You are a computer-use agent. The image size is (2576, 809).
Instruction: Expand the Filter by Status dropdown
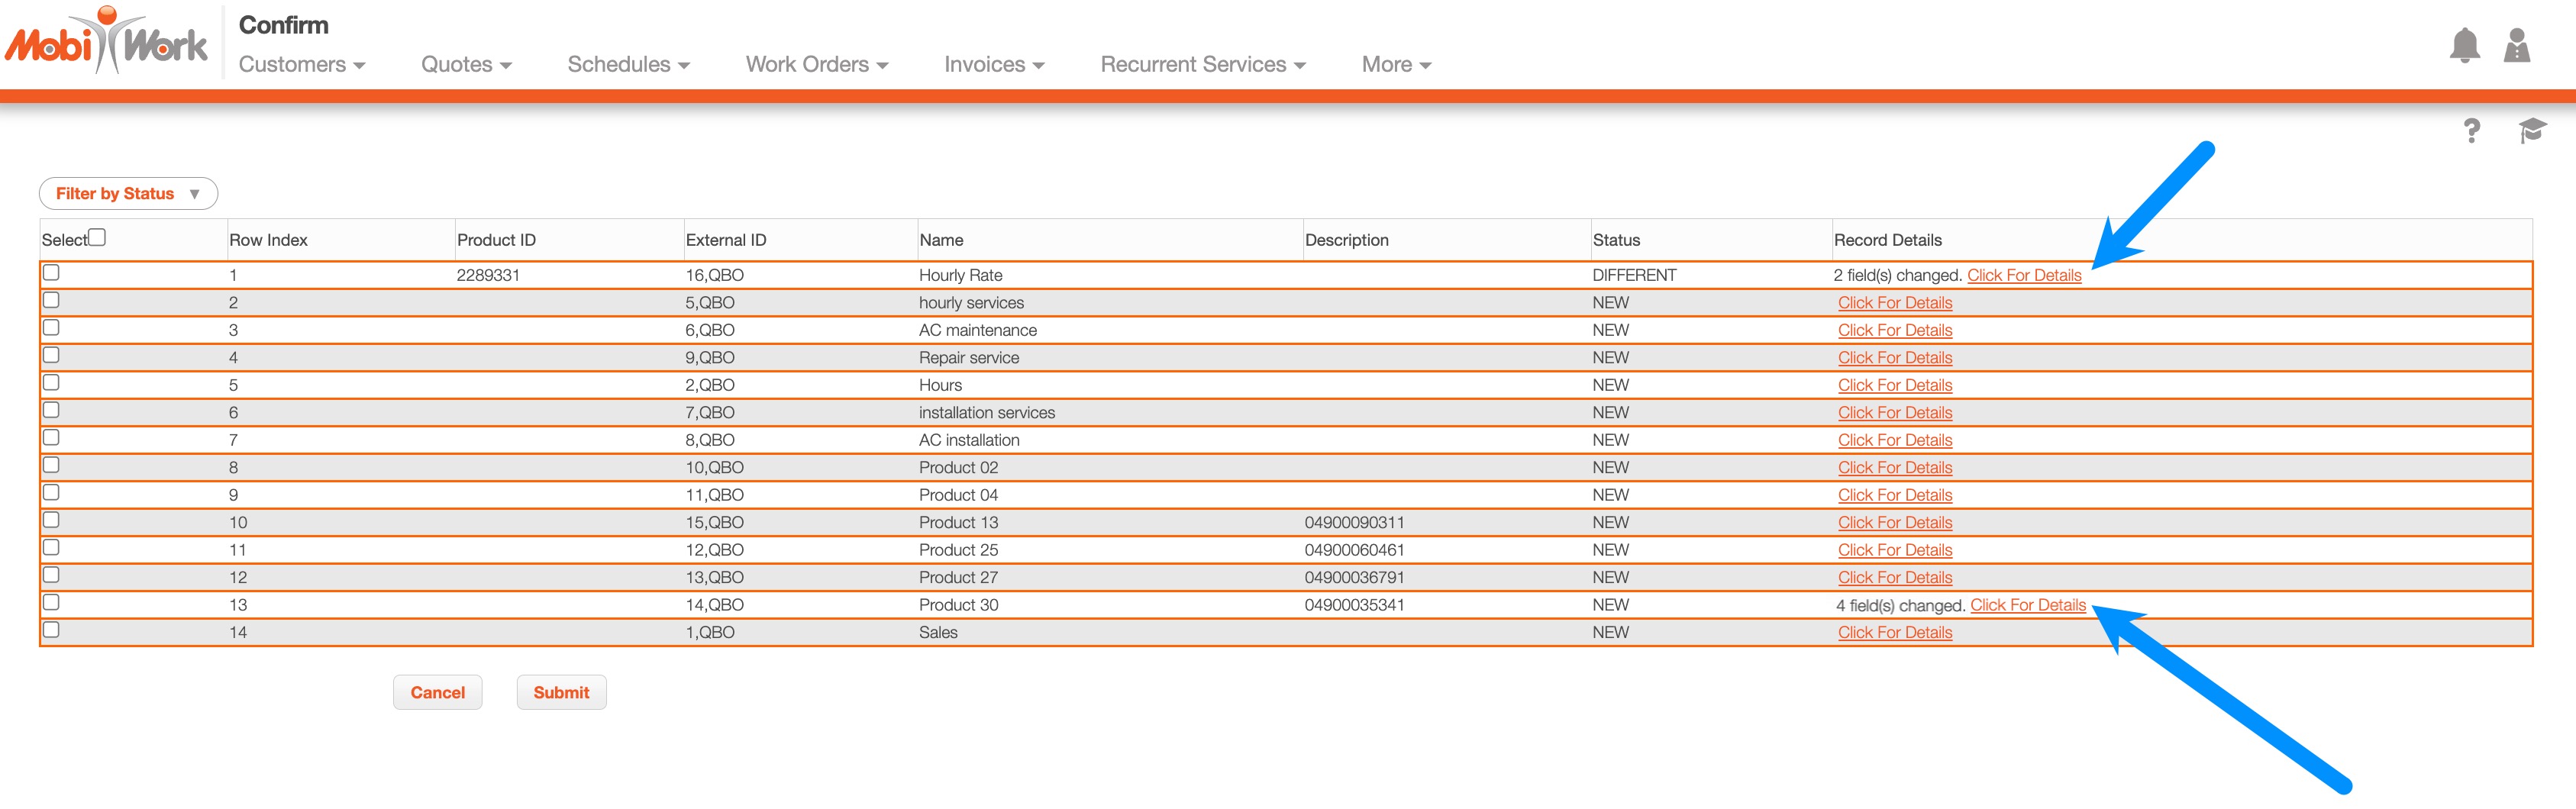tap(128, 194)
